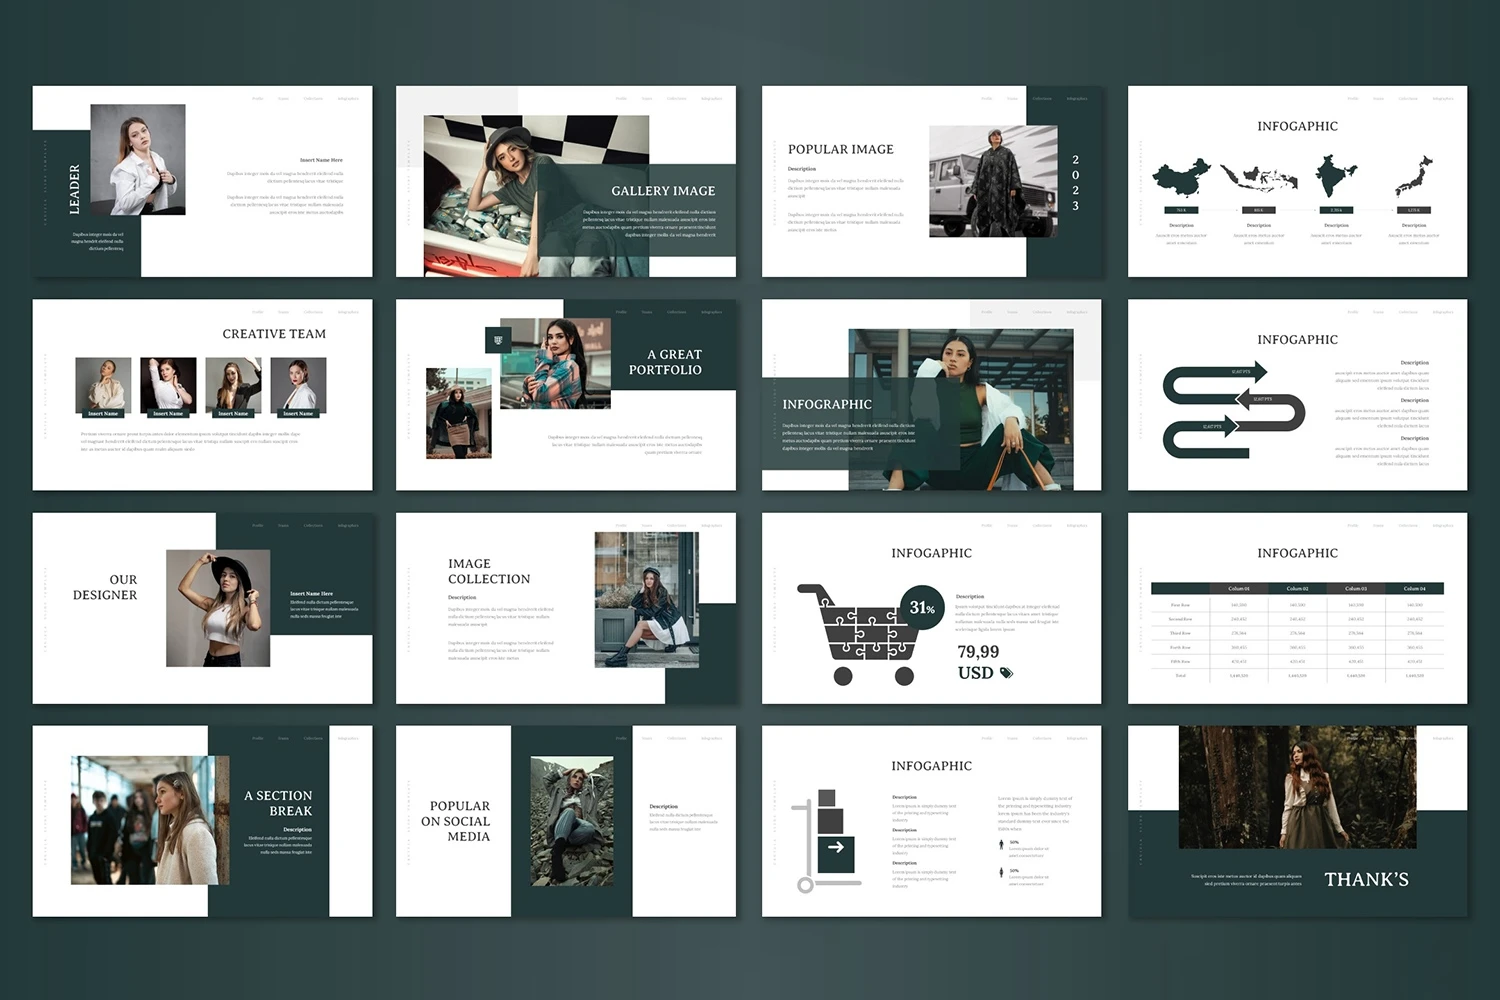Click the small logo badge on Portfolio slide
This screenshot has width=1500, height=1000.
pos(498,340)
